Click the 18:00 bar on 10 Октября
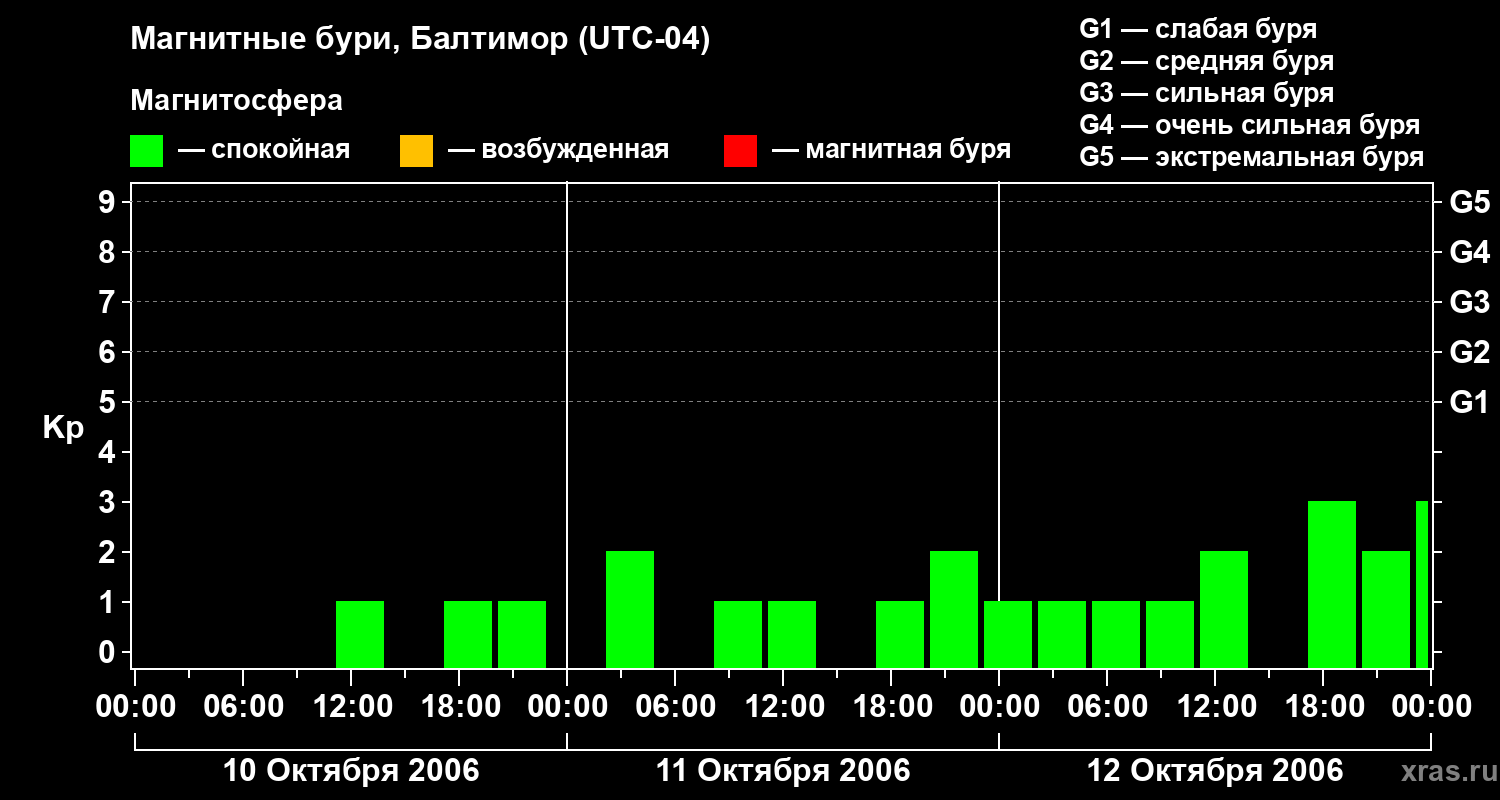1500x800 pixels. [468, 634]
